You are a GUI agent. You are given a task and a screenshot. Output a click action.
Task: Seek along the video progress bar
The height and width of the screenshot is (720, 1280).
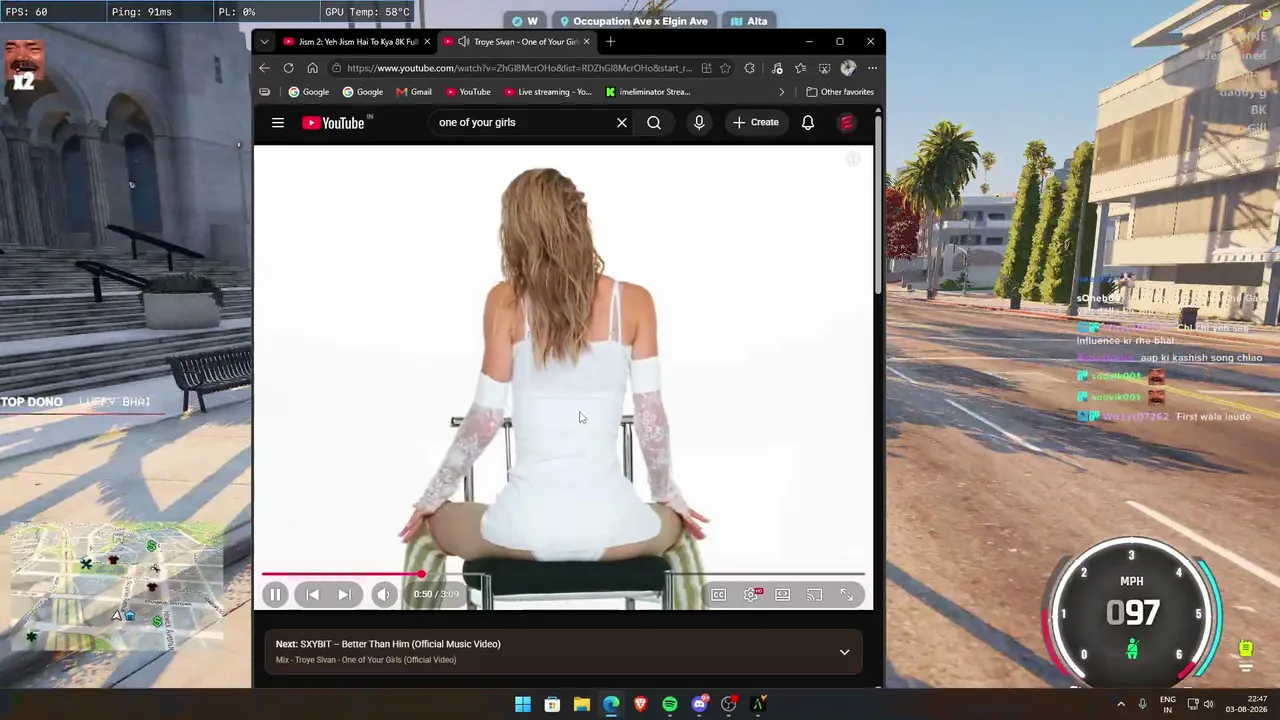(563, 574)
